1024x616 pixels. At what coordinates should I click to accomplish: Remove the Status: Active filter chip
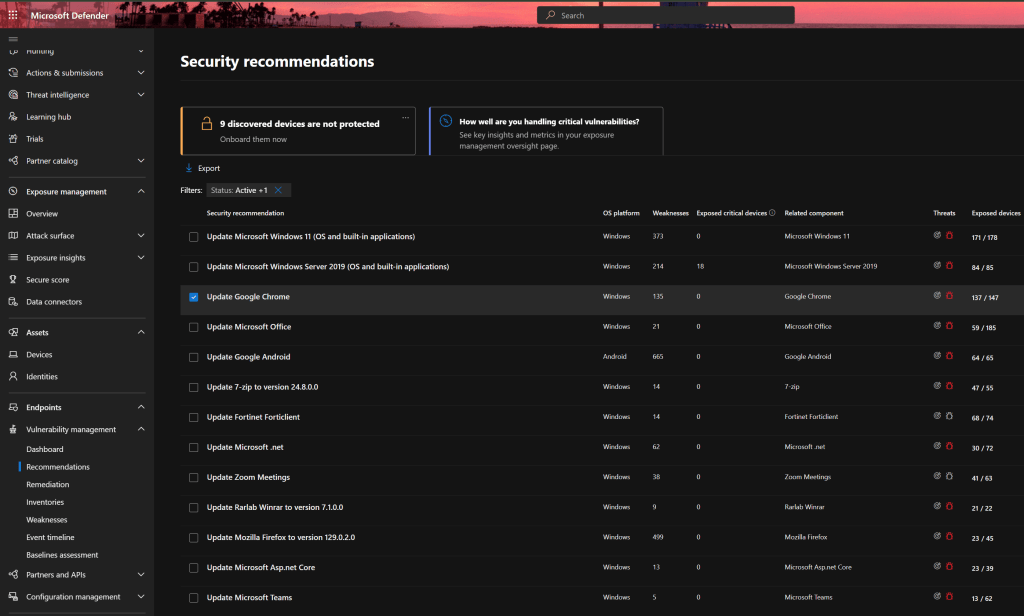[x=277, y=189]
